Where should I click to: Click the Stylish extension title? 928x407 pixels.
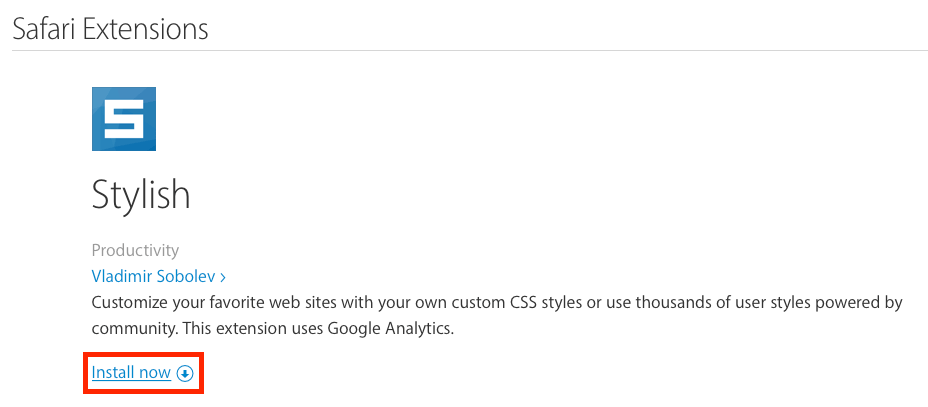point(141,195)
